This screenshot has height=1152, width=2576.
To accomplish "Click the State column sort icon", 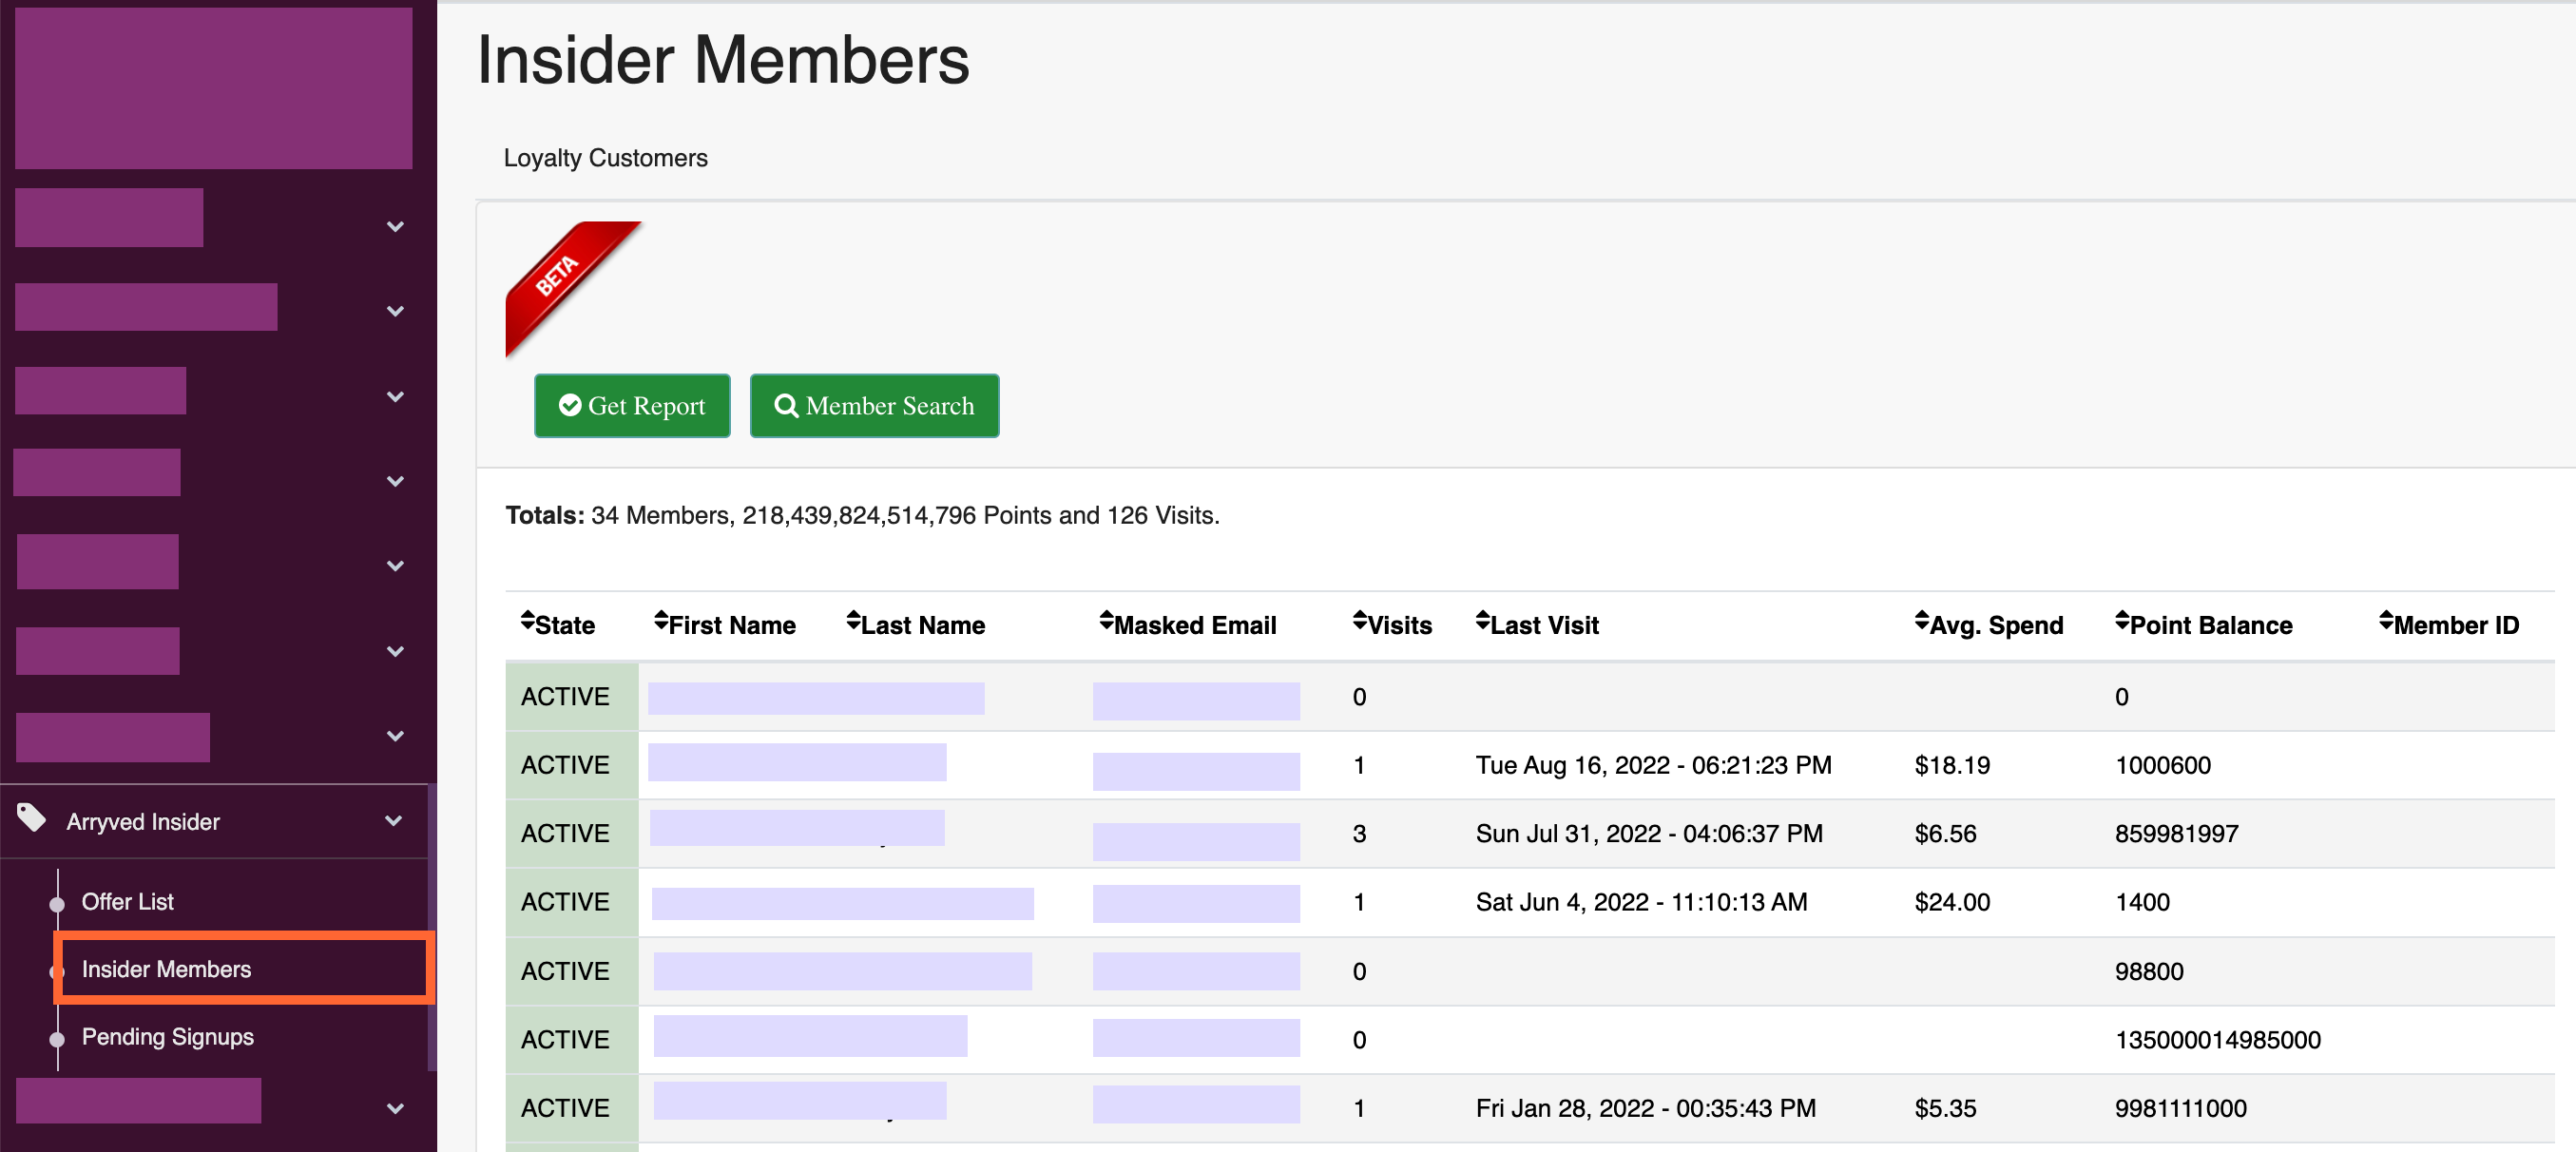I will [x=527, y=621].
